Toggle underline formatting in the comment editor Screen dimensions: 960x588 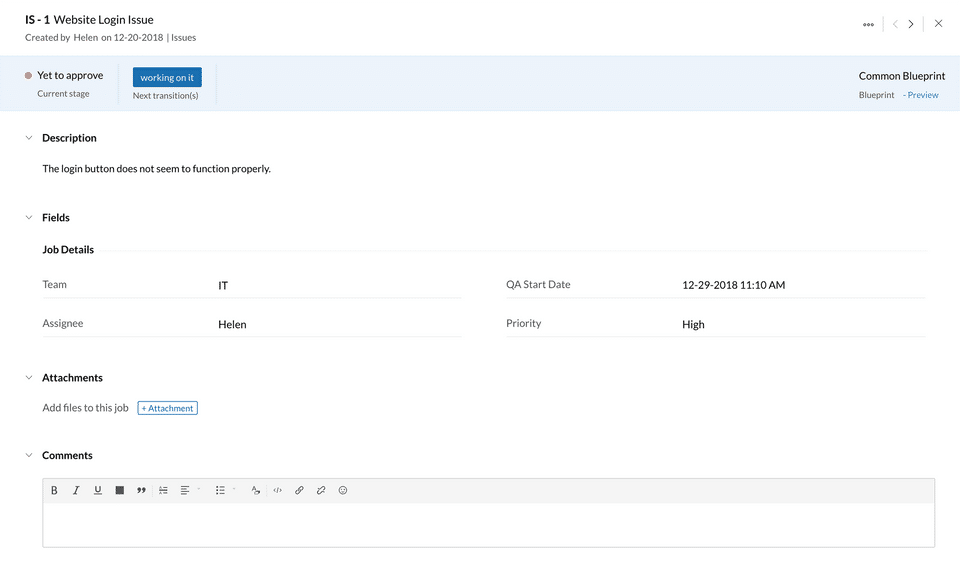click(x=97, y=490)
